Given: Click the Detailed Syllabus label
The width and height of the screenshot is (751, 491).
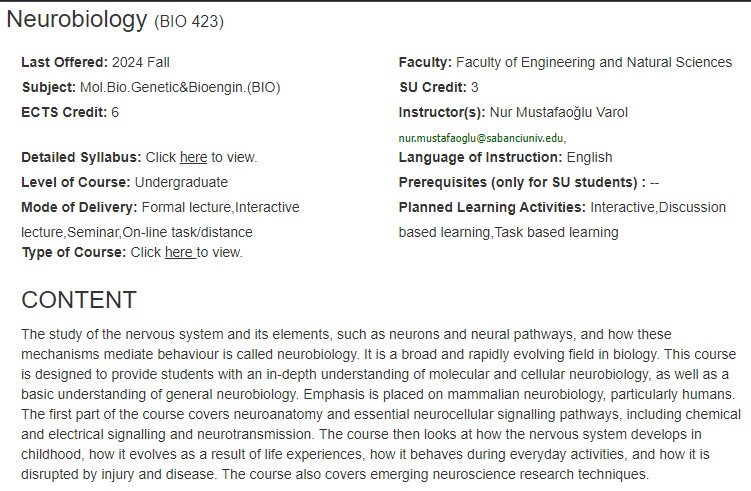Looking at the screenshot, I should click(81, 157).
